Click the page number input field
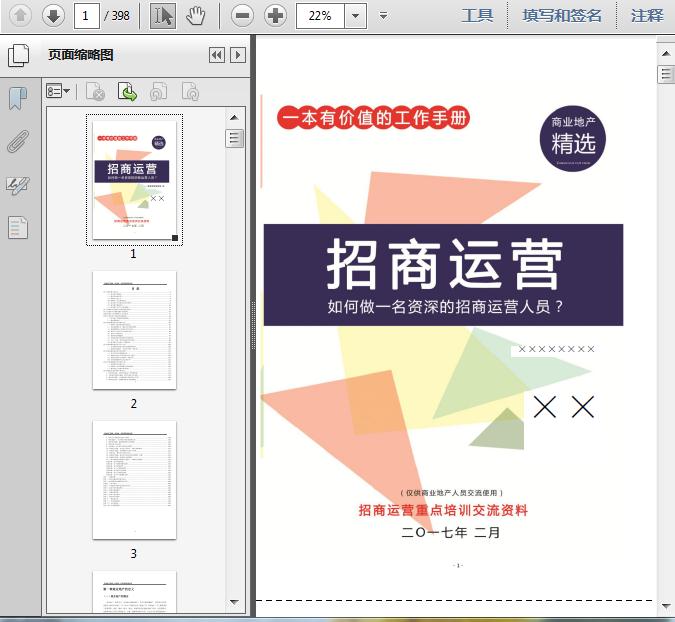The height and width of the screenshot is (622, 675). pos(87,16)
